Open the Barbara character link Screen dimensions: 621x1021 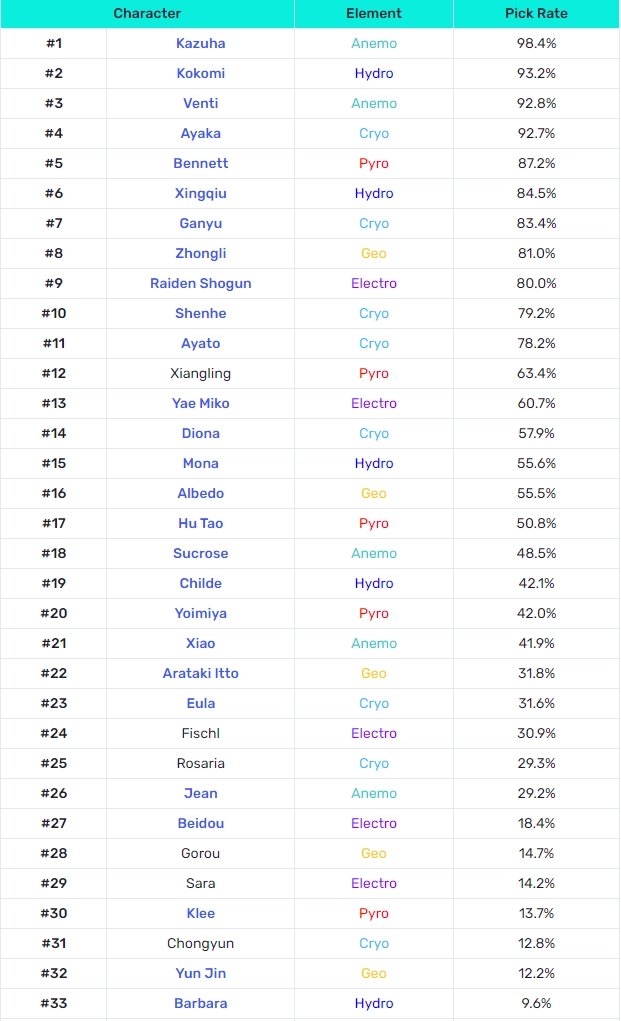pyautogui.click(x=200, y=1003)
